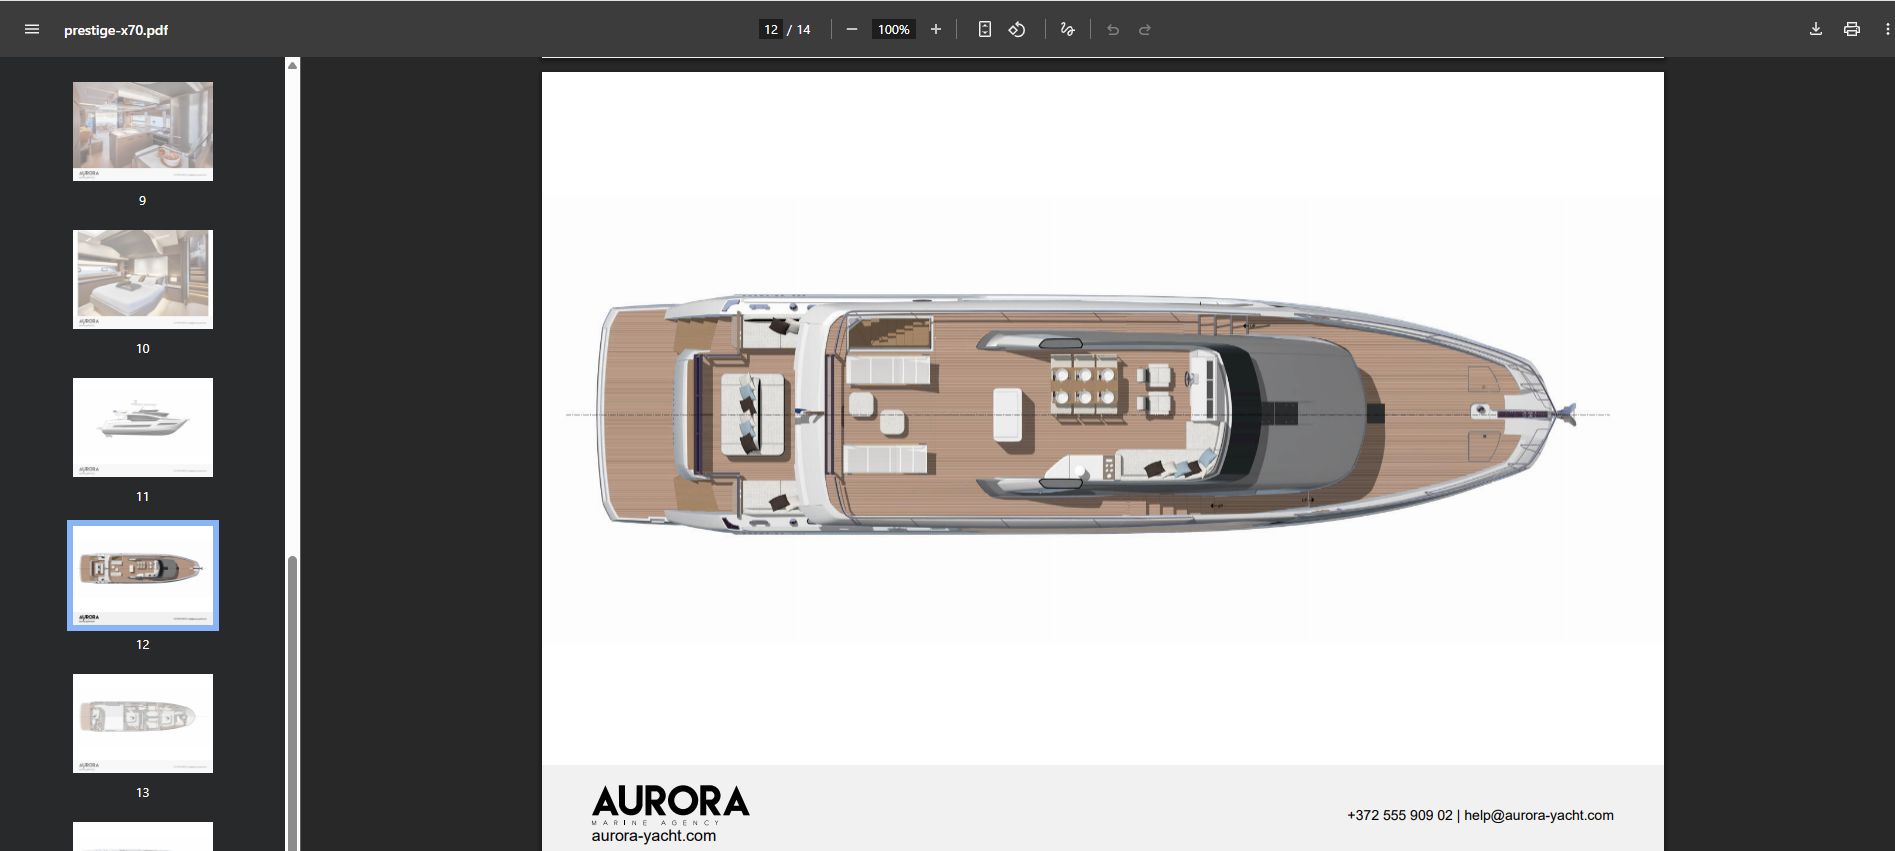The image size is (1895, 851).
Task: Toggle the sidebar with the hamburger menu icon
Action: [x=32, y=30]
